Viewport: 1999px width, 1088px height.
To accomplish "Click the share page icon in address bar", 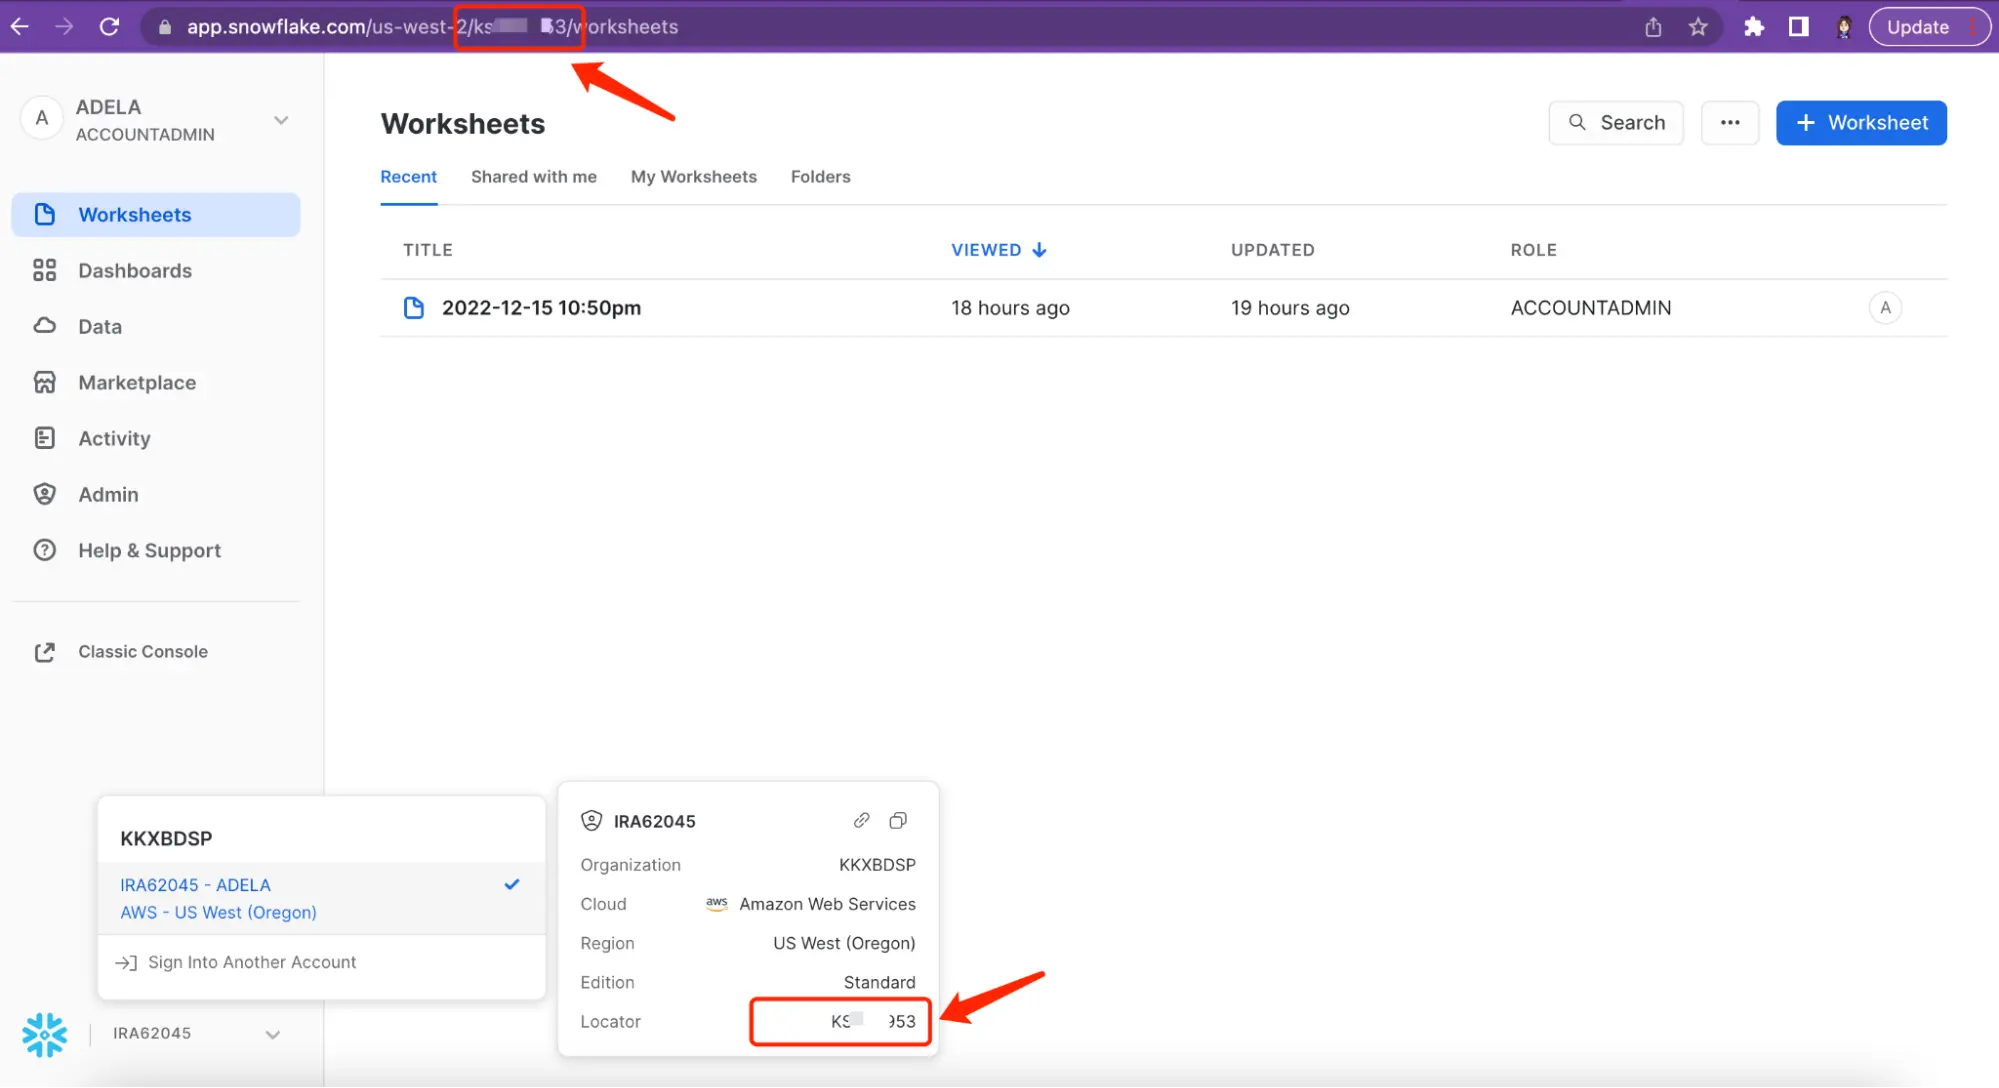I will point(1653,27).
